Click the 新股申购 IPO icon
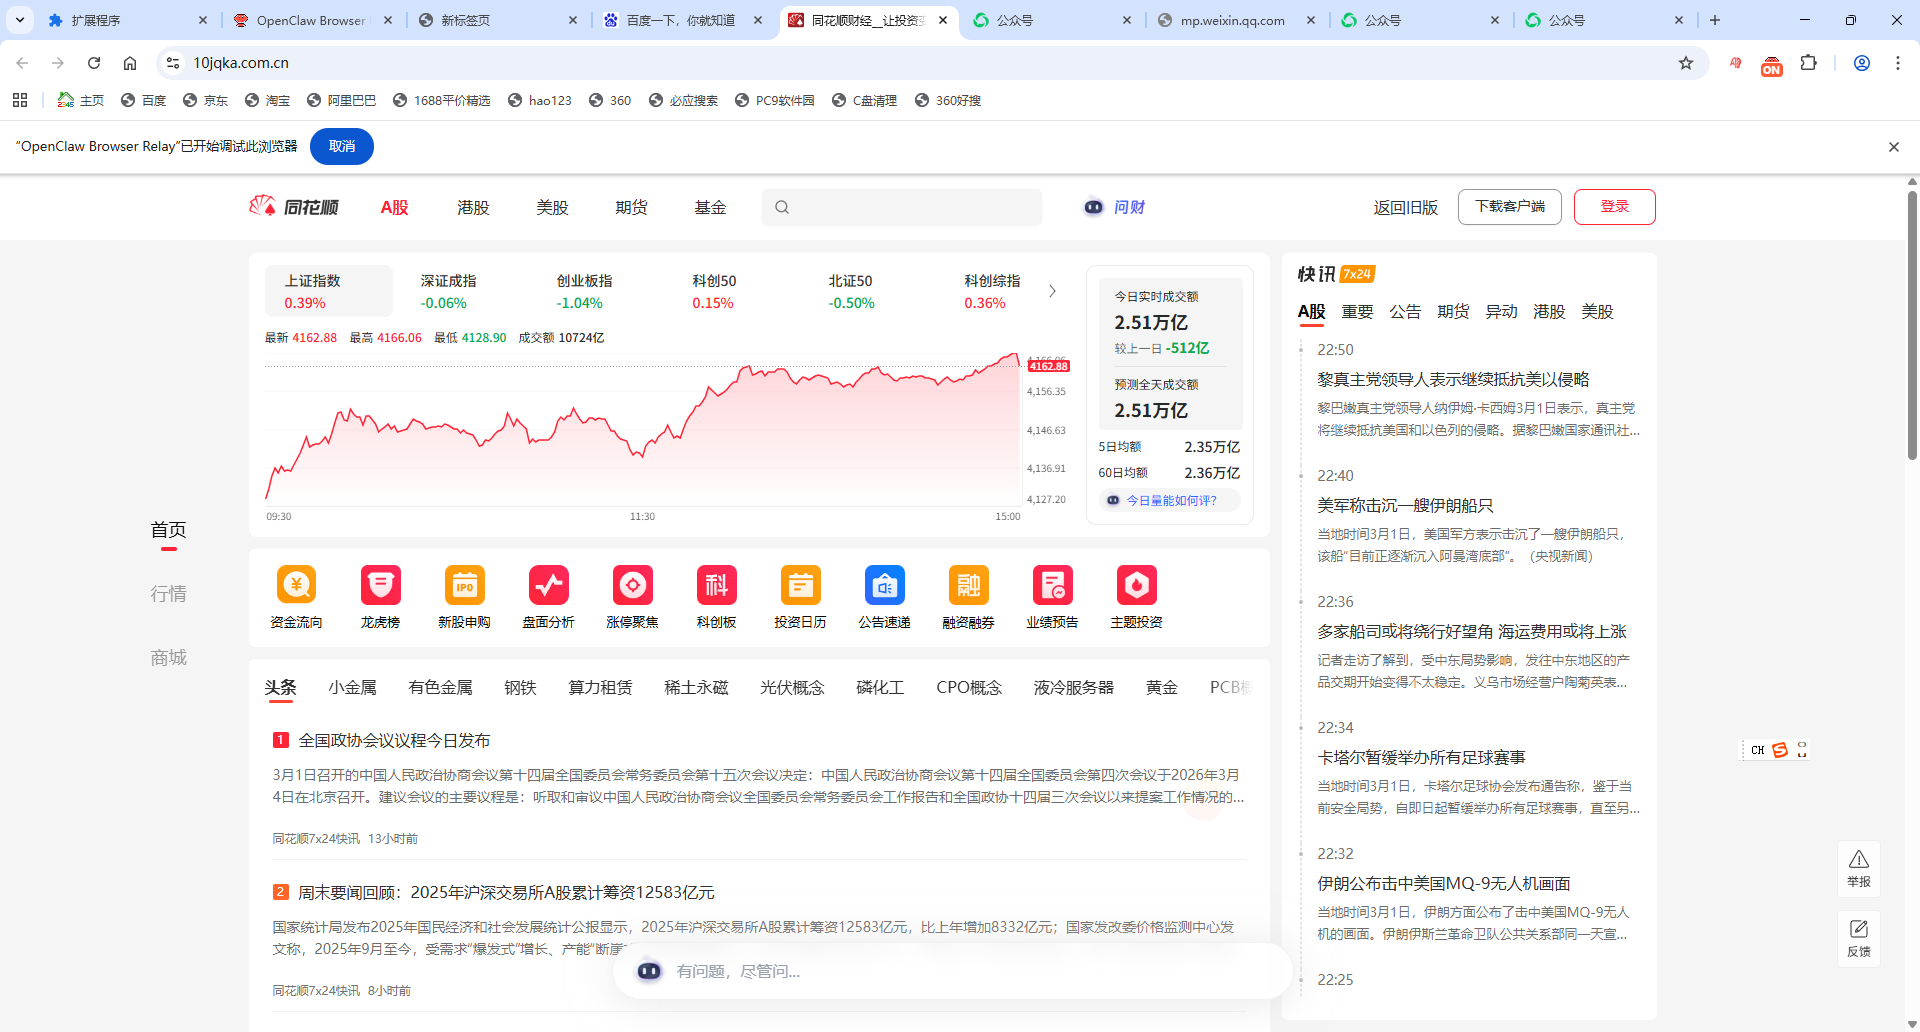Image resolution: width=1920 pixels, height=1032 pixels. point(464,585)
